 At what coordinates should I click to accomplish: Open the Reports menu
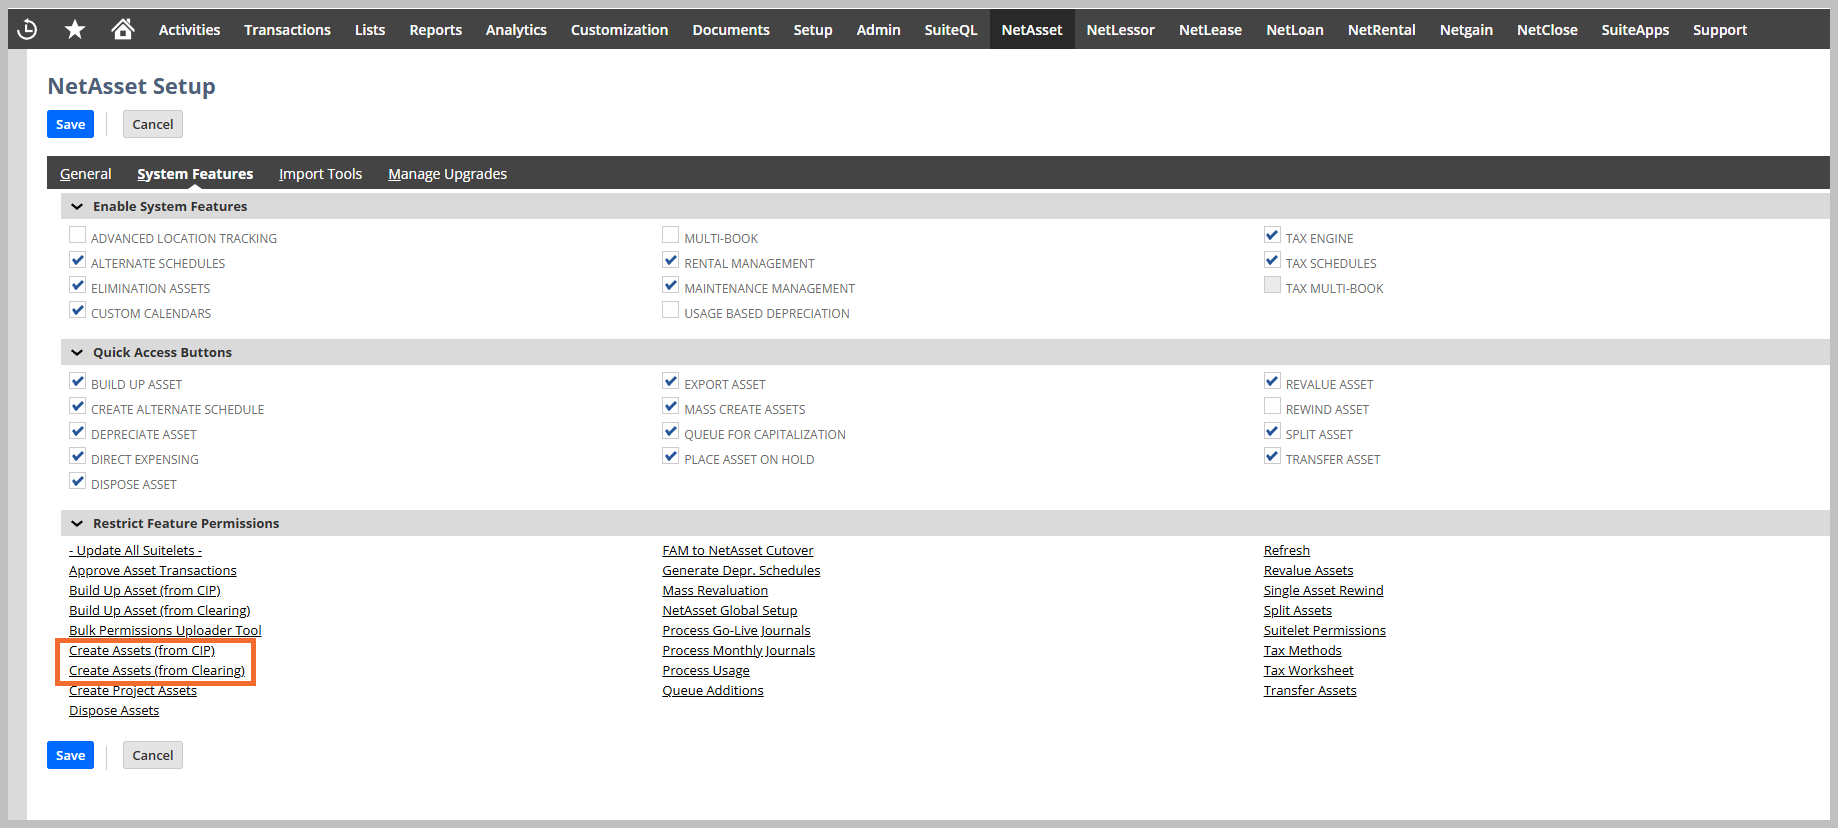click(x=435, y=30)
